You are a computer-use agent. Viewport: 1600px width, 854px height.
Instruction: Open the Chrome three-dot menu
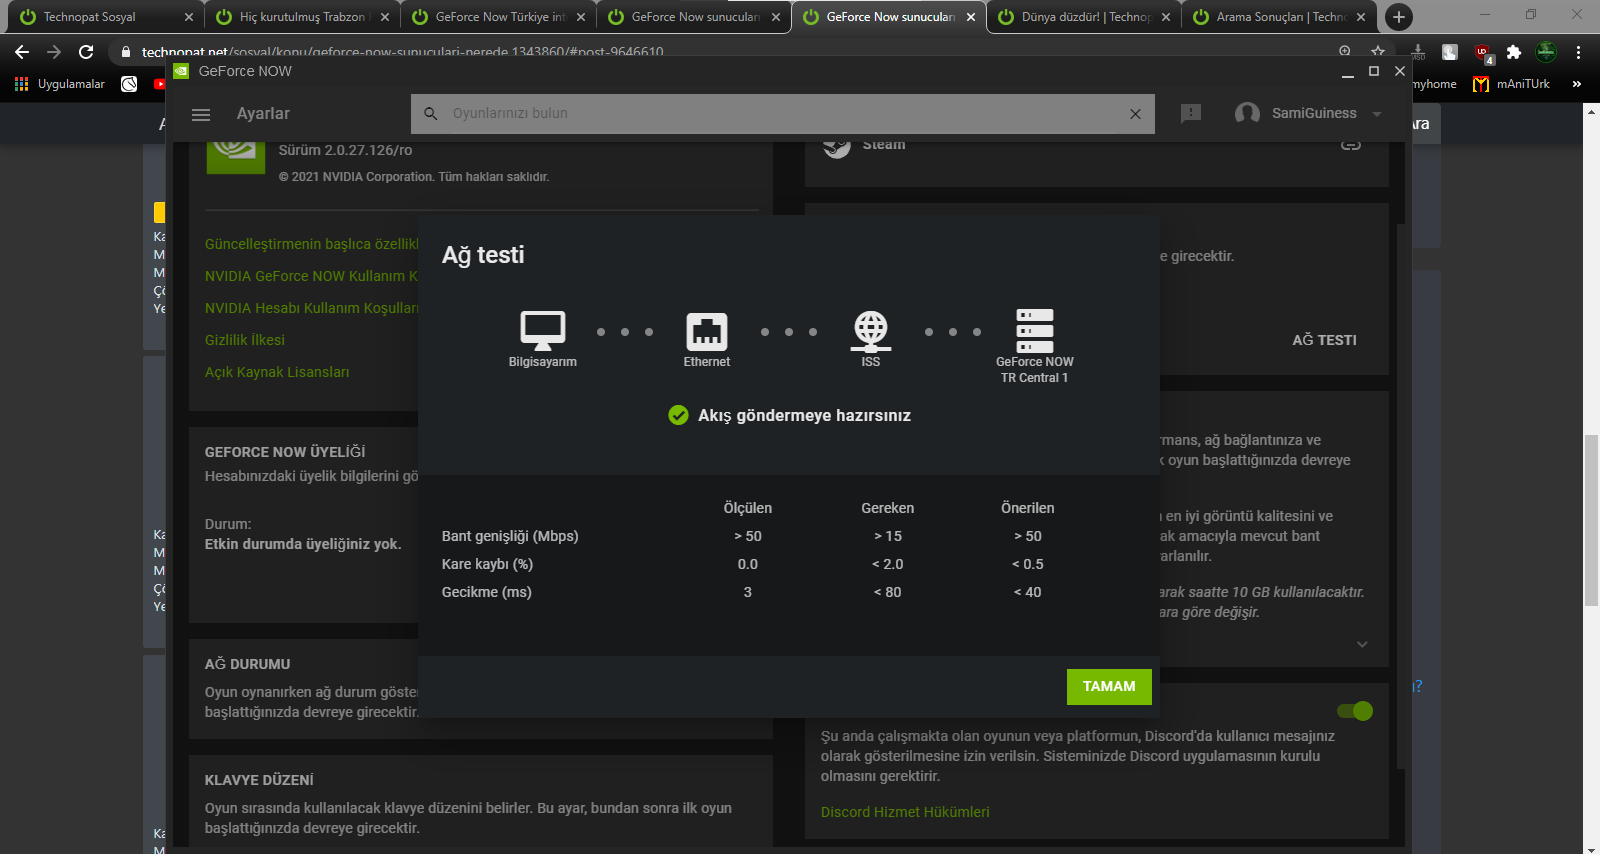tap(1578, 52)
